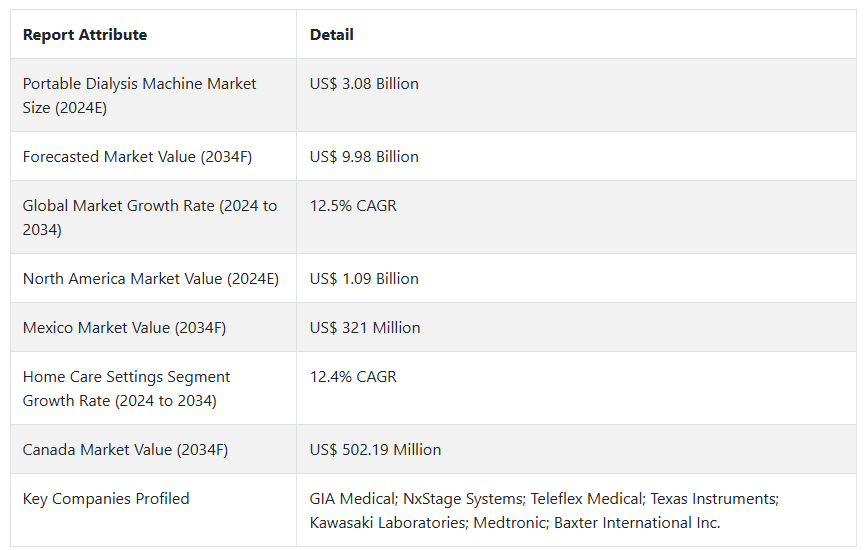Select the Mexico Market Value (2034F) cell
The height and width of the screenshot is (550, 867).
tap(122, 328)
